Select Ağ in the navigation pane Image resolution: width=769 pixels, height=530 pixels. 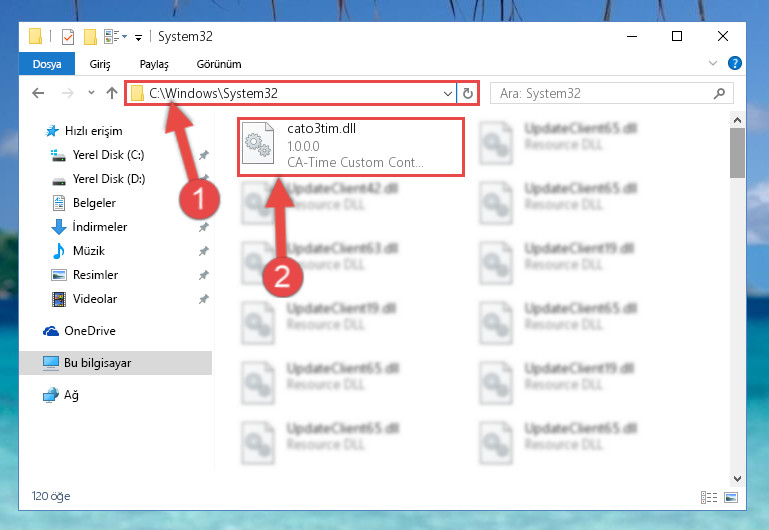[x=60, y=395]
